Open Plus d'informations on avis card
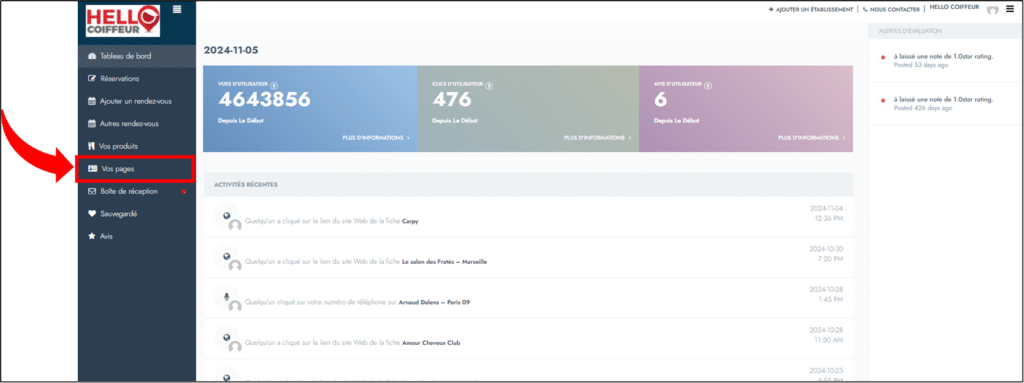The height and width of the screenshot is (383, 1024). tap(812, 138)
